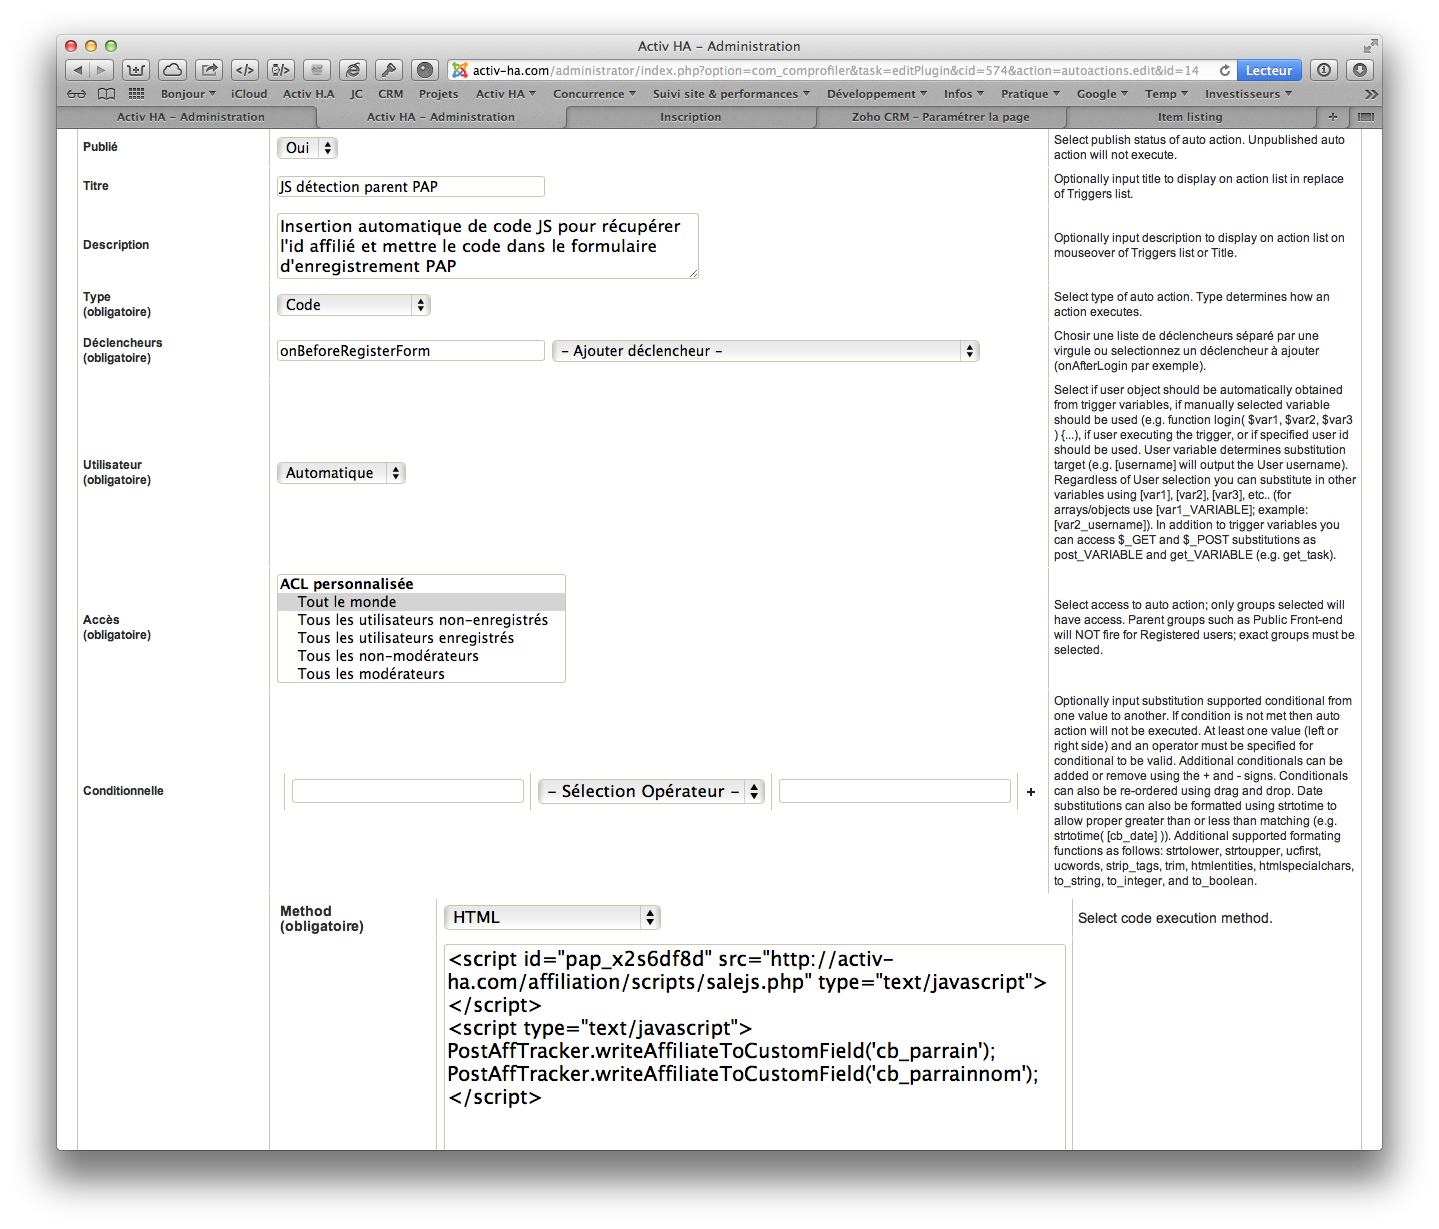Image resolution: width=1439 pixels, height=1229 pixels.
Task: Open the Type Code dropdown
Action: point(354,305)
